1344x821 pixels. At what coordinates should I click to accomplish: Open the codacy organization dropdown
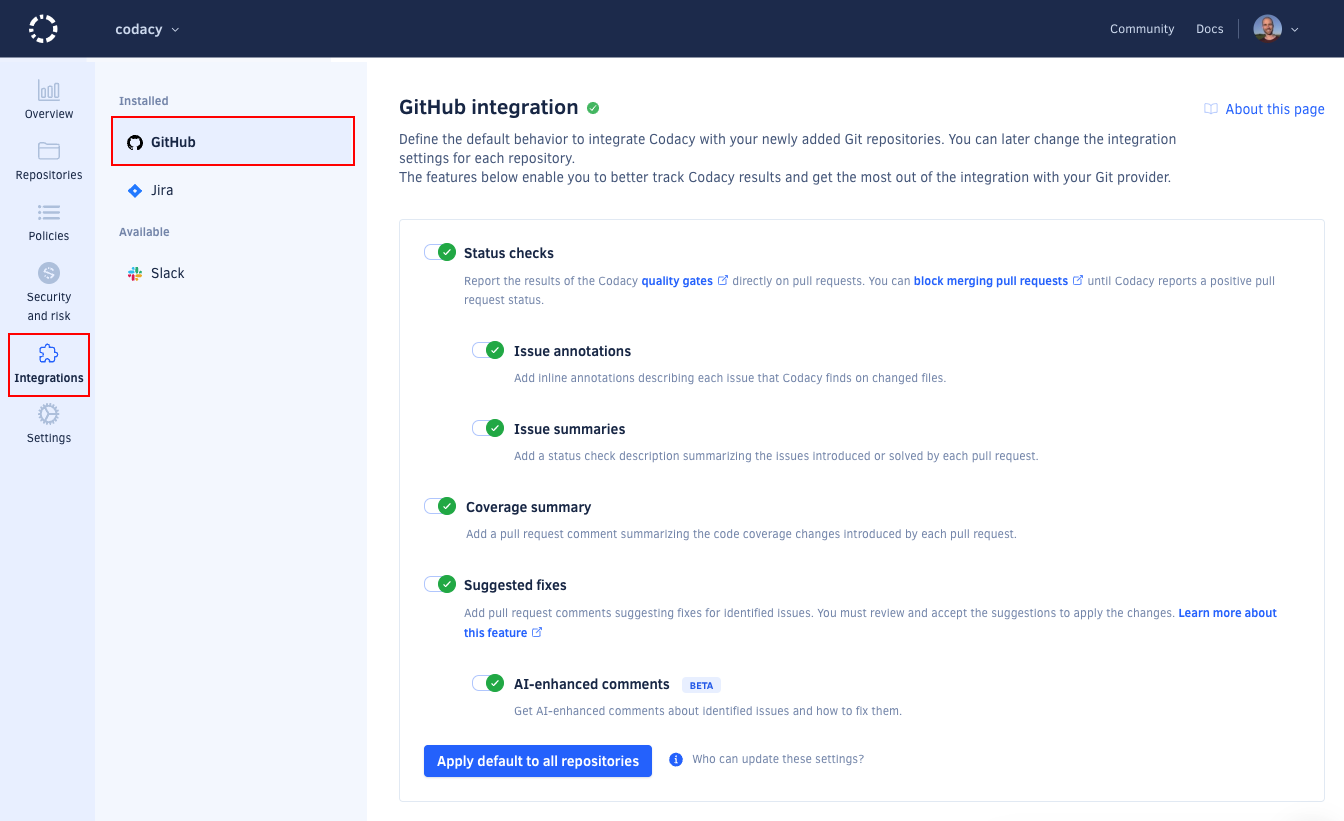click(147, 29)
